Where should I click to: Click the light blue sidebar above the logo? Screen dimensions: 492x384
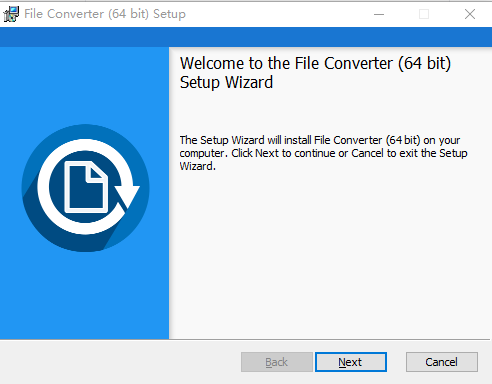point(85,85)
